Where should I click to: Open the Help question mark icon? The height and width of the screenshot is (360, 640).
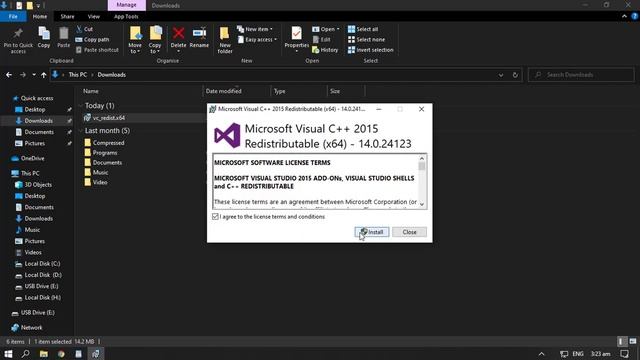(x=634, y=16)
